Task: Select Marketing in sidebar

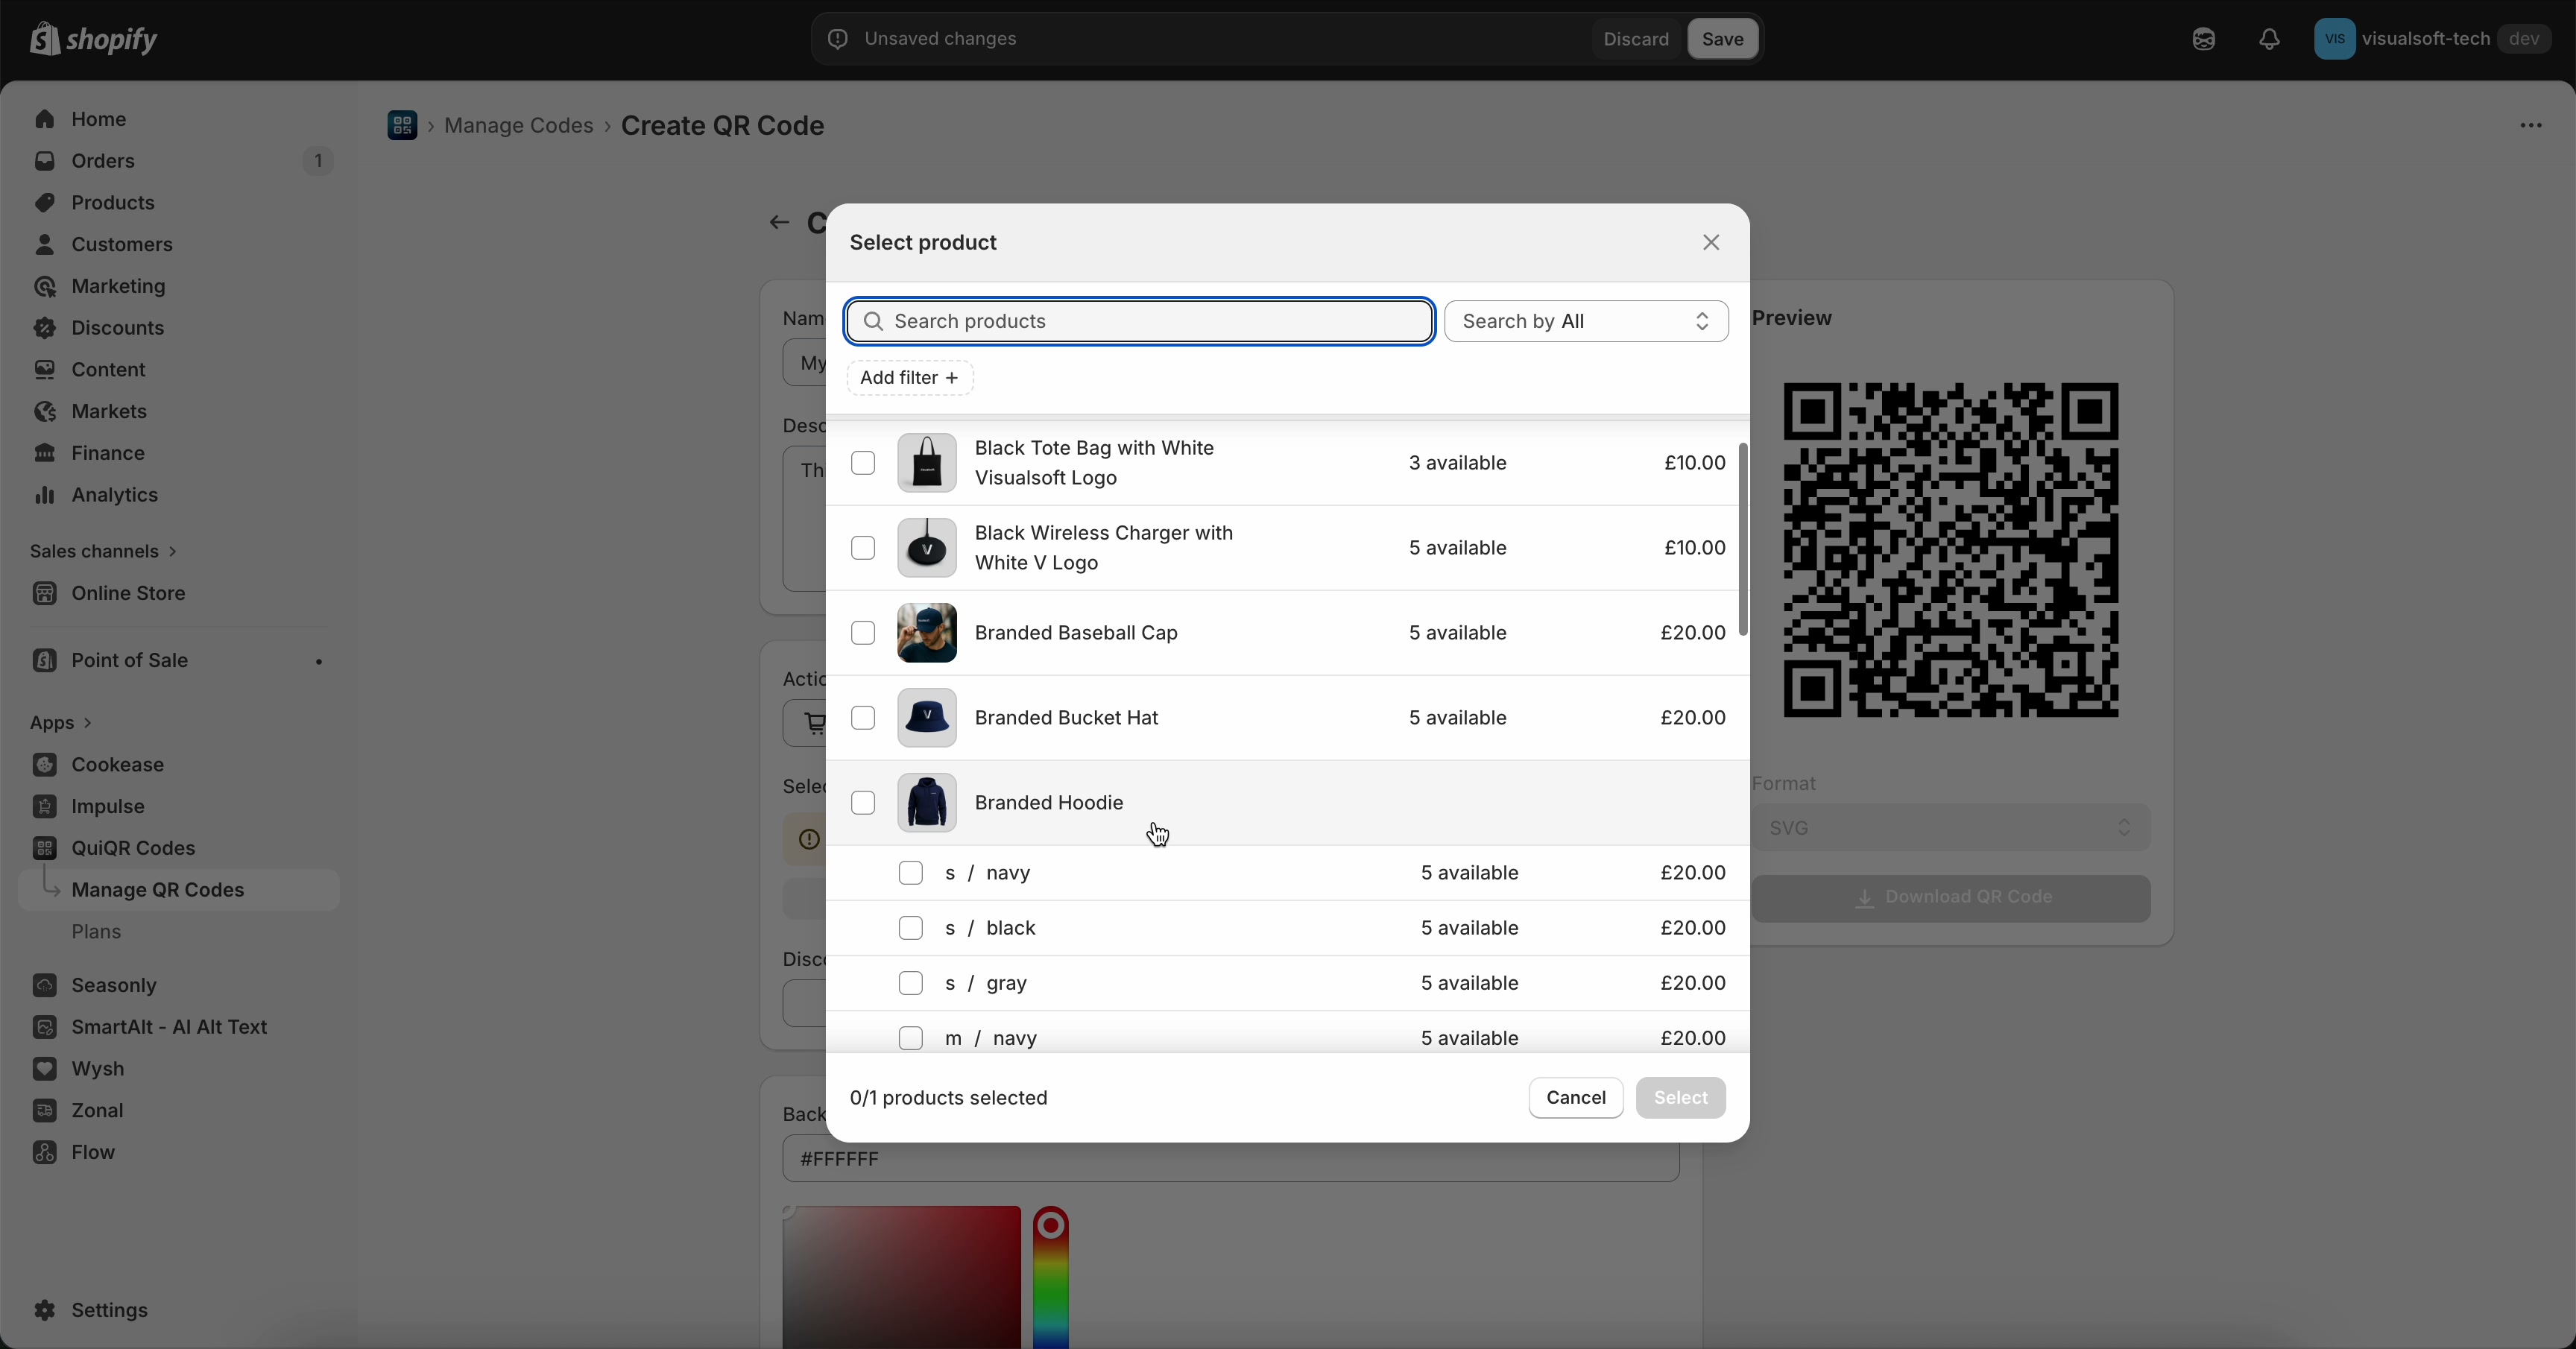Action: click(119, 286)
